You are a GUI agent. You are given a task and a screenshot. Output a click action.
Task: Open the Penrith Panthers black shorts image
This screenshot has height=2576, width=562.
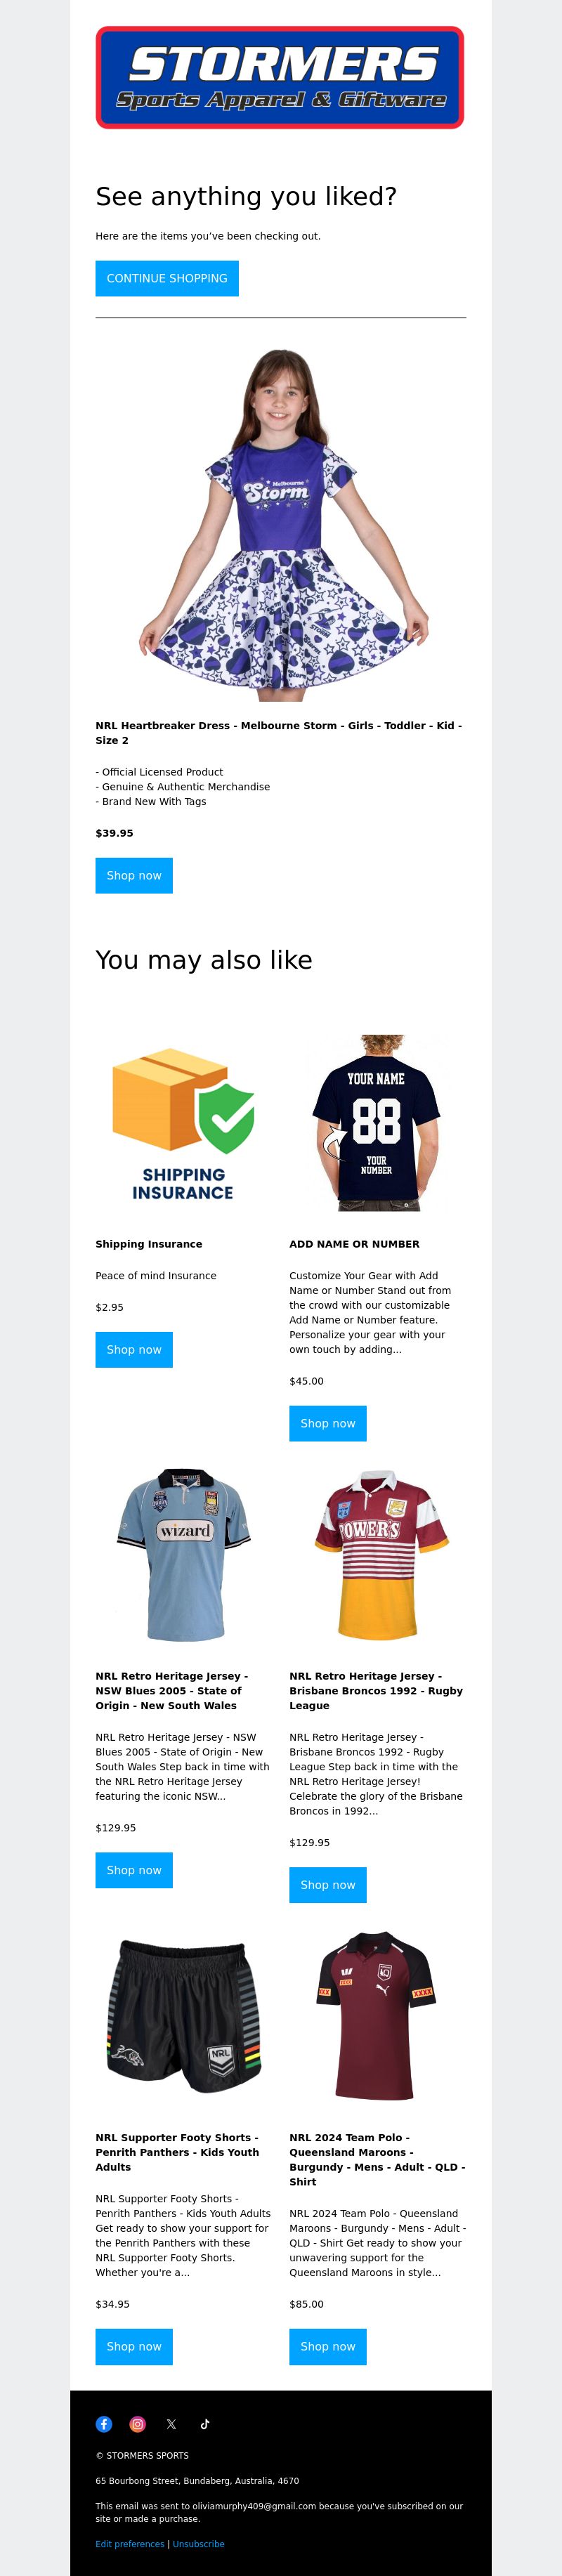[183, 2016]
